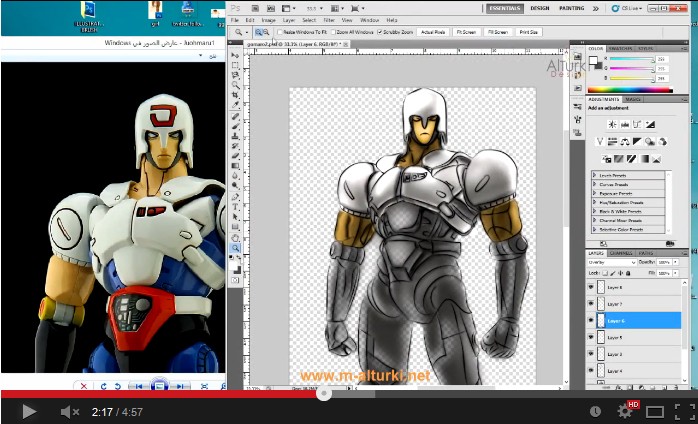Select the Clone Stamp tool
The height and width of the screenshot is (424, 698).
[235, 136]
